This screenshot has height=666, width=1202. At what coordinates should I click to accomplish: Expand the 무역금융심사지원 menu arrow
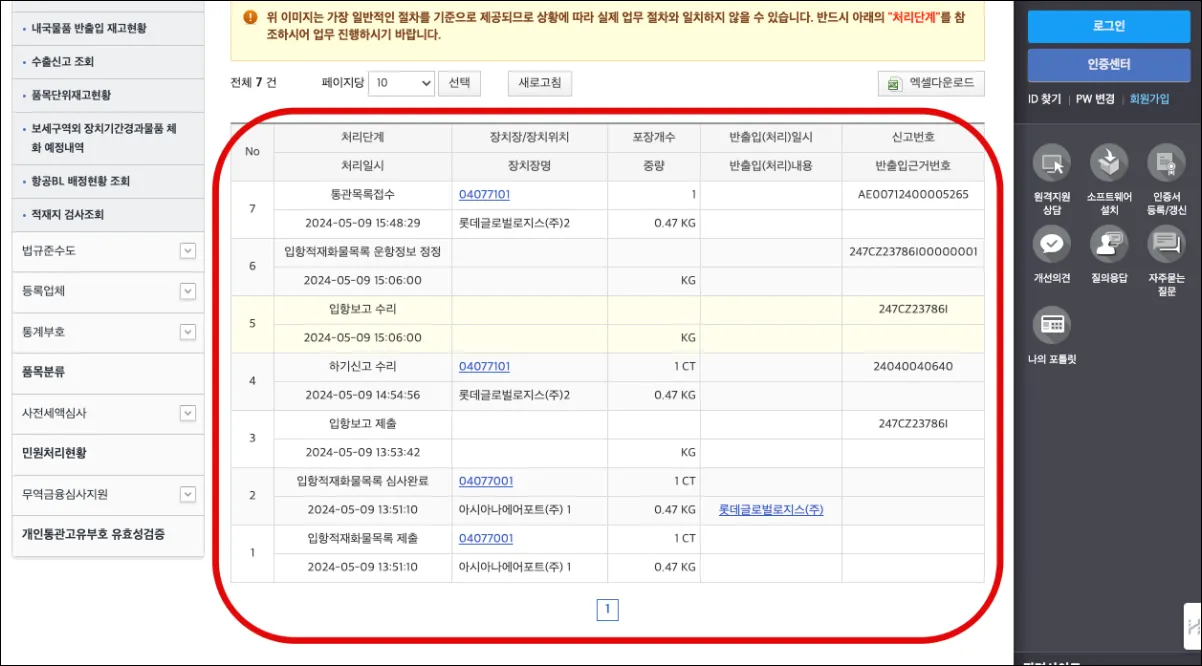click(x=188, y=494)
